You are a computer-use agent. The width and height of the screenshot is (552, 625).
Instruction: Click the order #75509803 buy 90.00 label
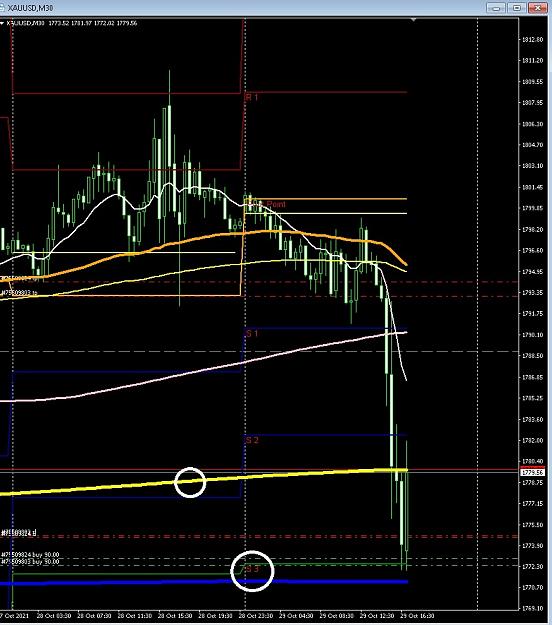coord(30,562)
